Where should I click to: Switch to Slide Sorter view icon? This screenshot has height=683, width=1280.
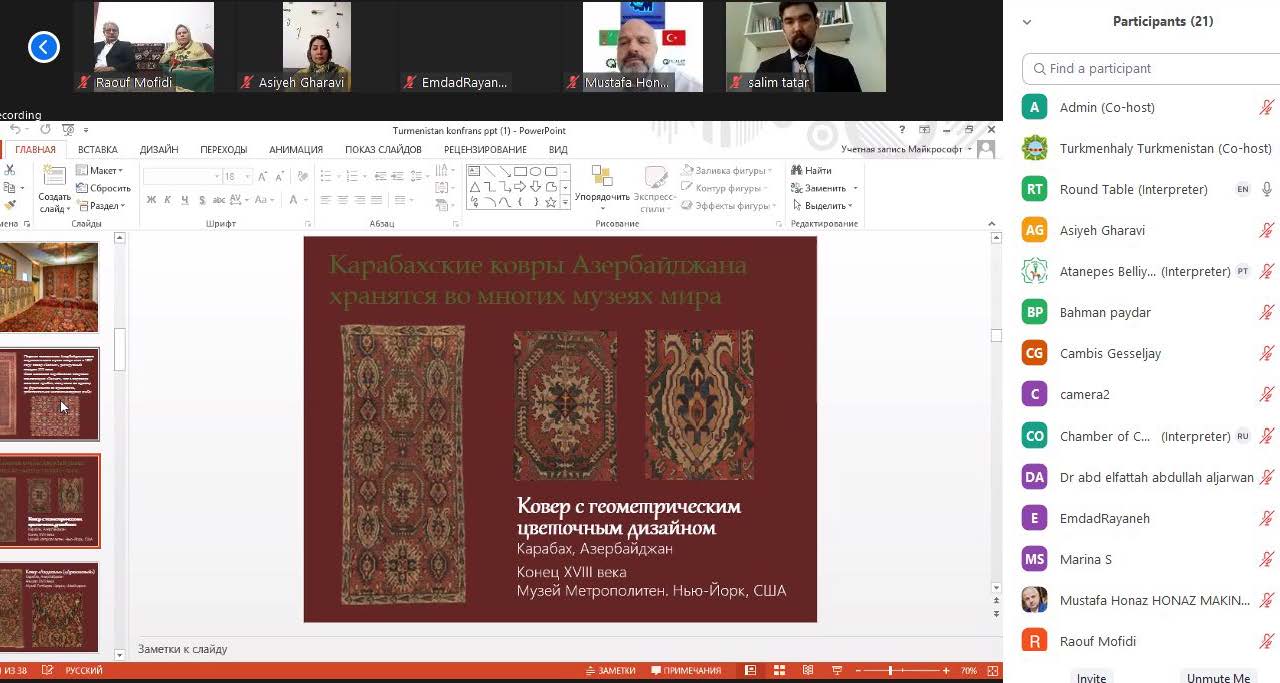(779, 670)
